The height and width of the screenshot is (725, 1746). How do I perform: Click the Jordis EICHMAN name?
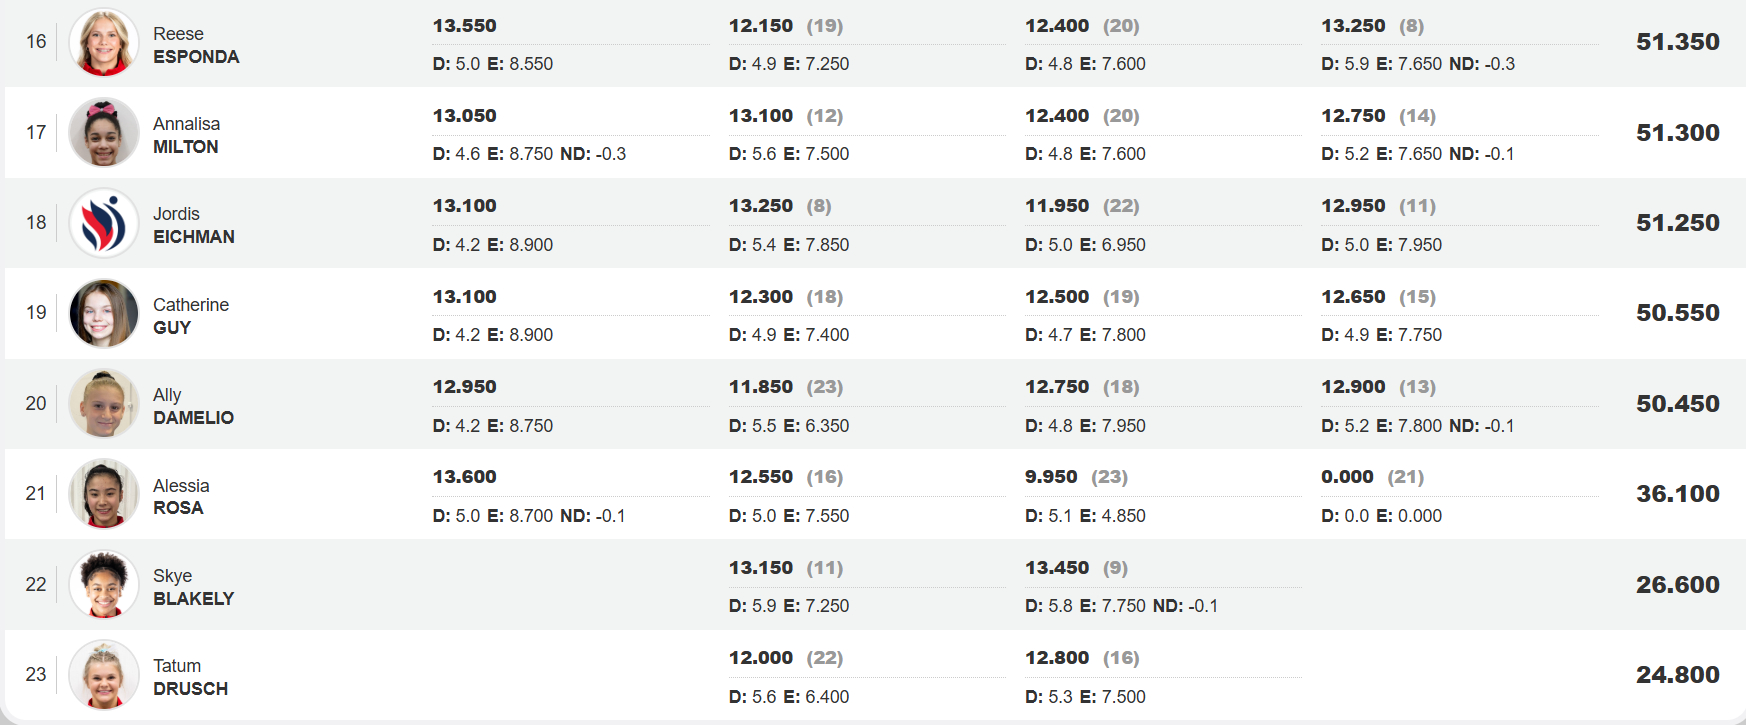point(194,225)
